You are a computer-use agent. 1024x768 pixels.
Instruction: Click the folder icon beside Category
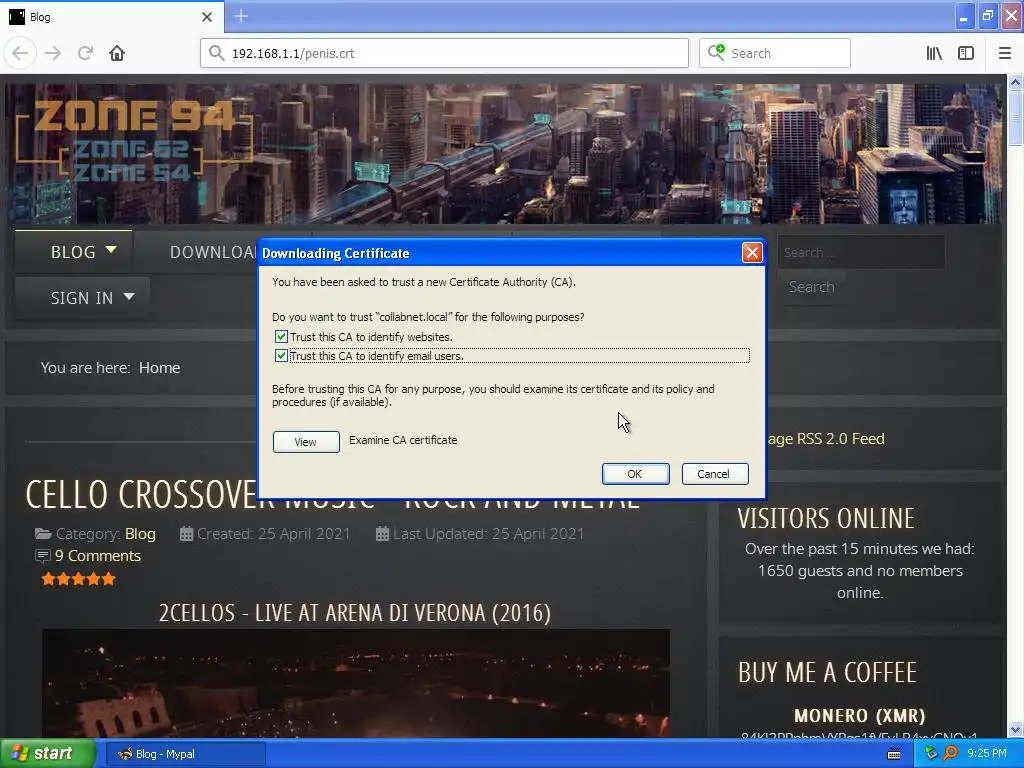point(43,534)
